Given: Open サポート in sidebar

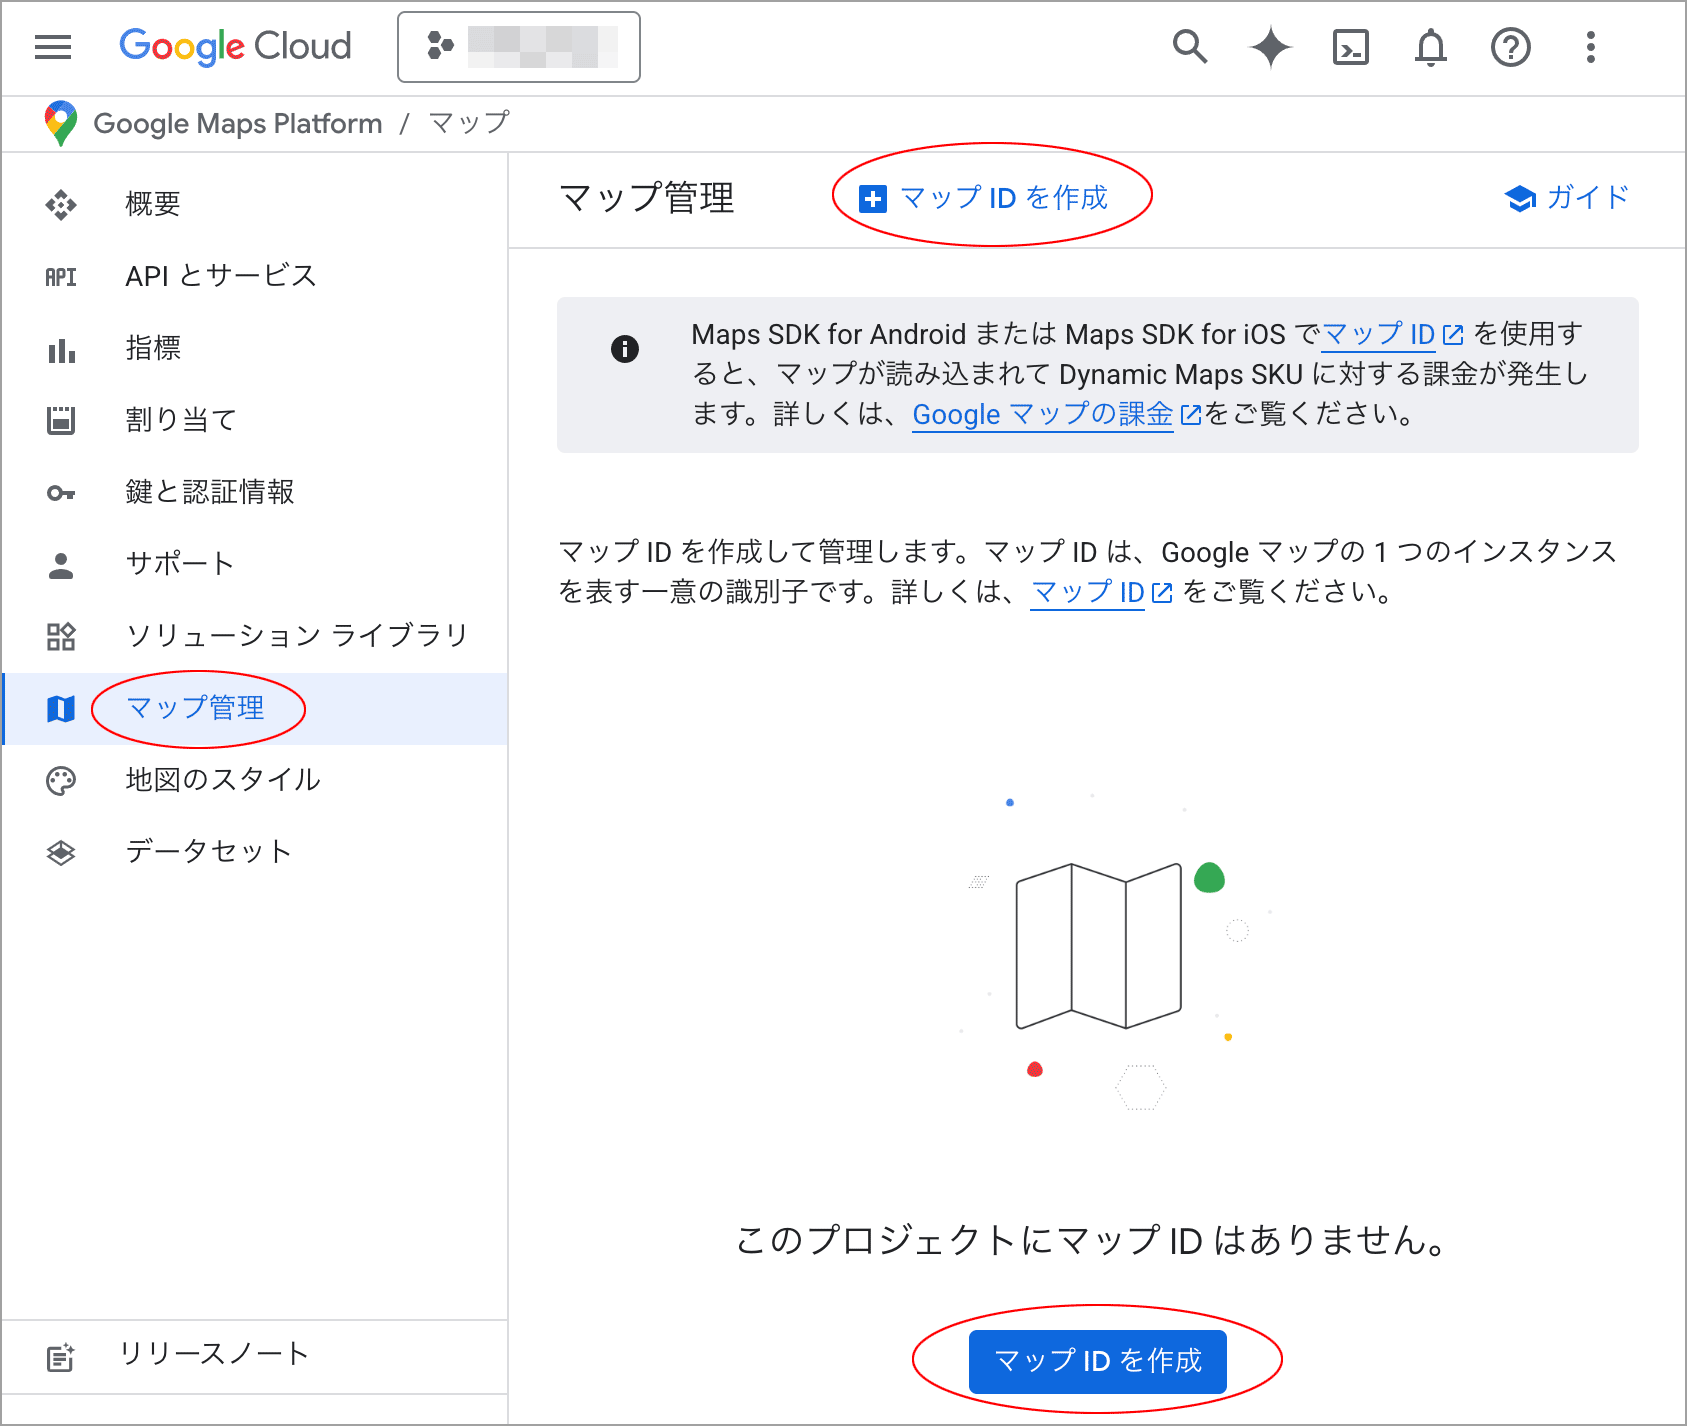Looking at the screenshot, I should click(180, 564).
